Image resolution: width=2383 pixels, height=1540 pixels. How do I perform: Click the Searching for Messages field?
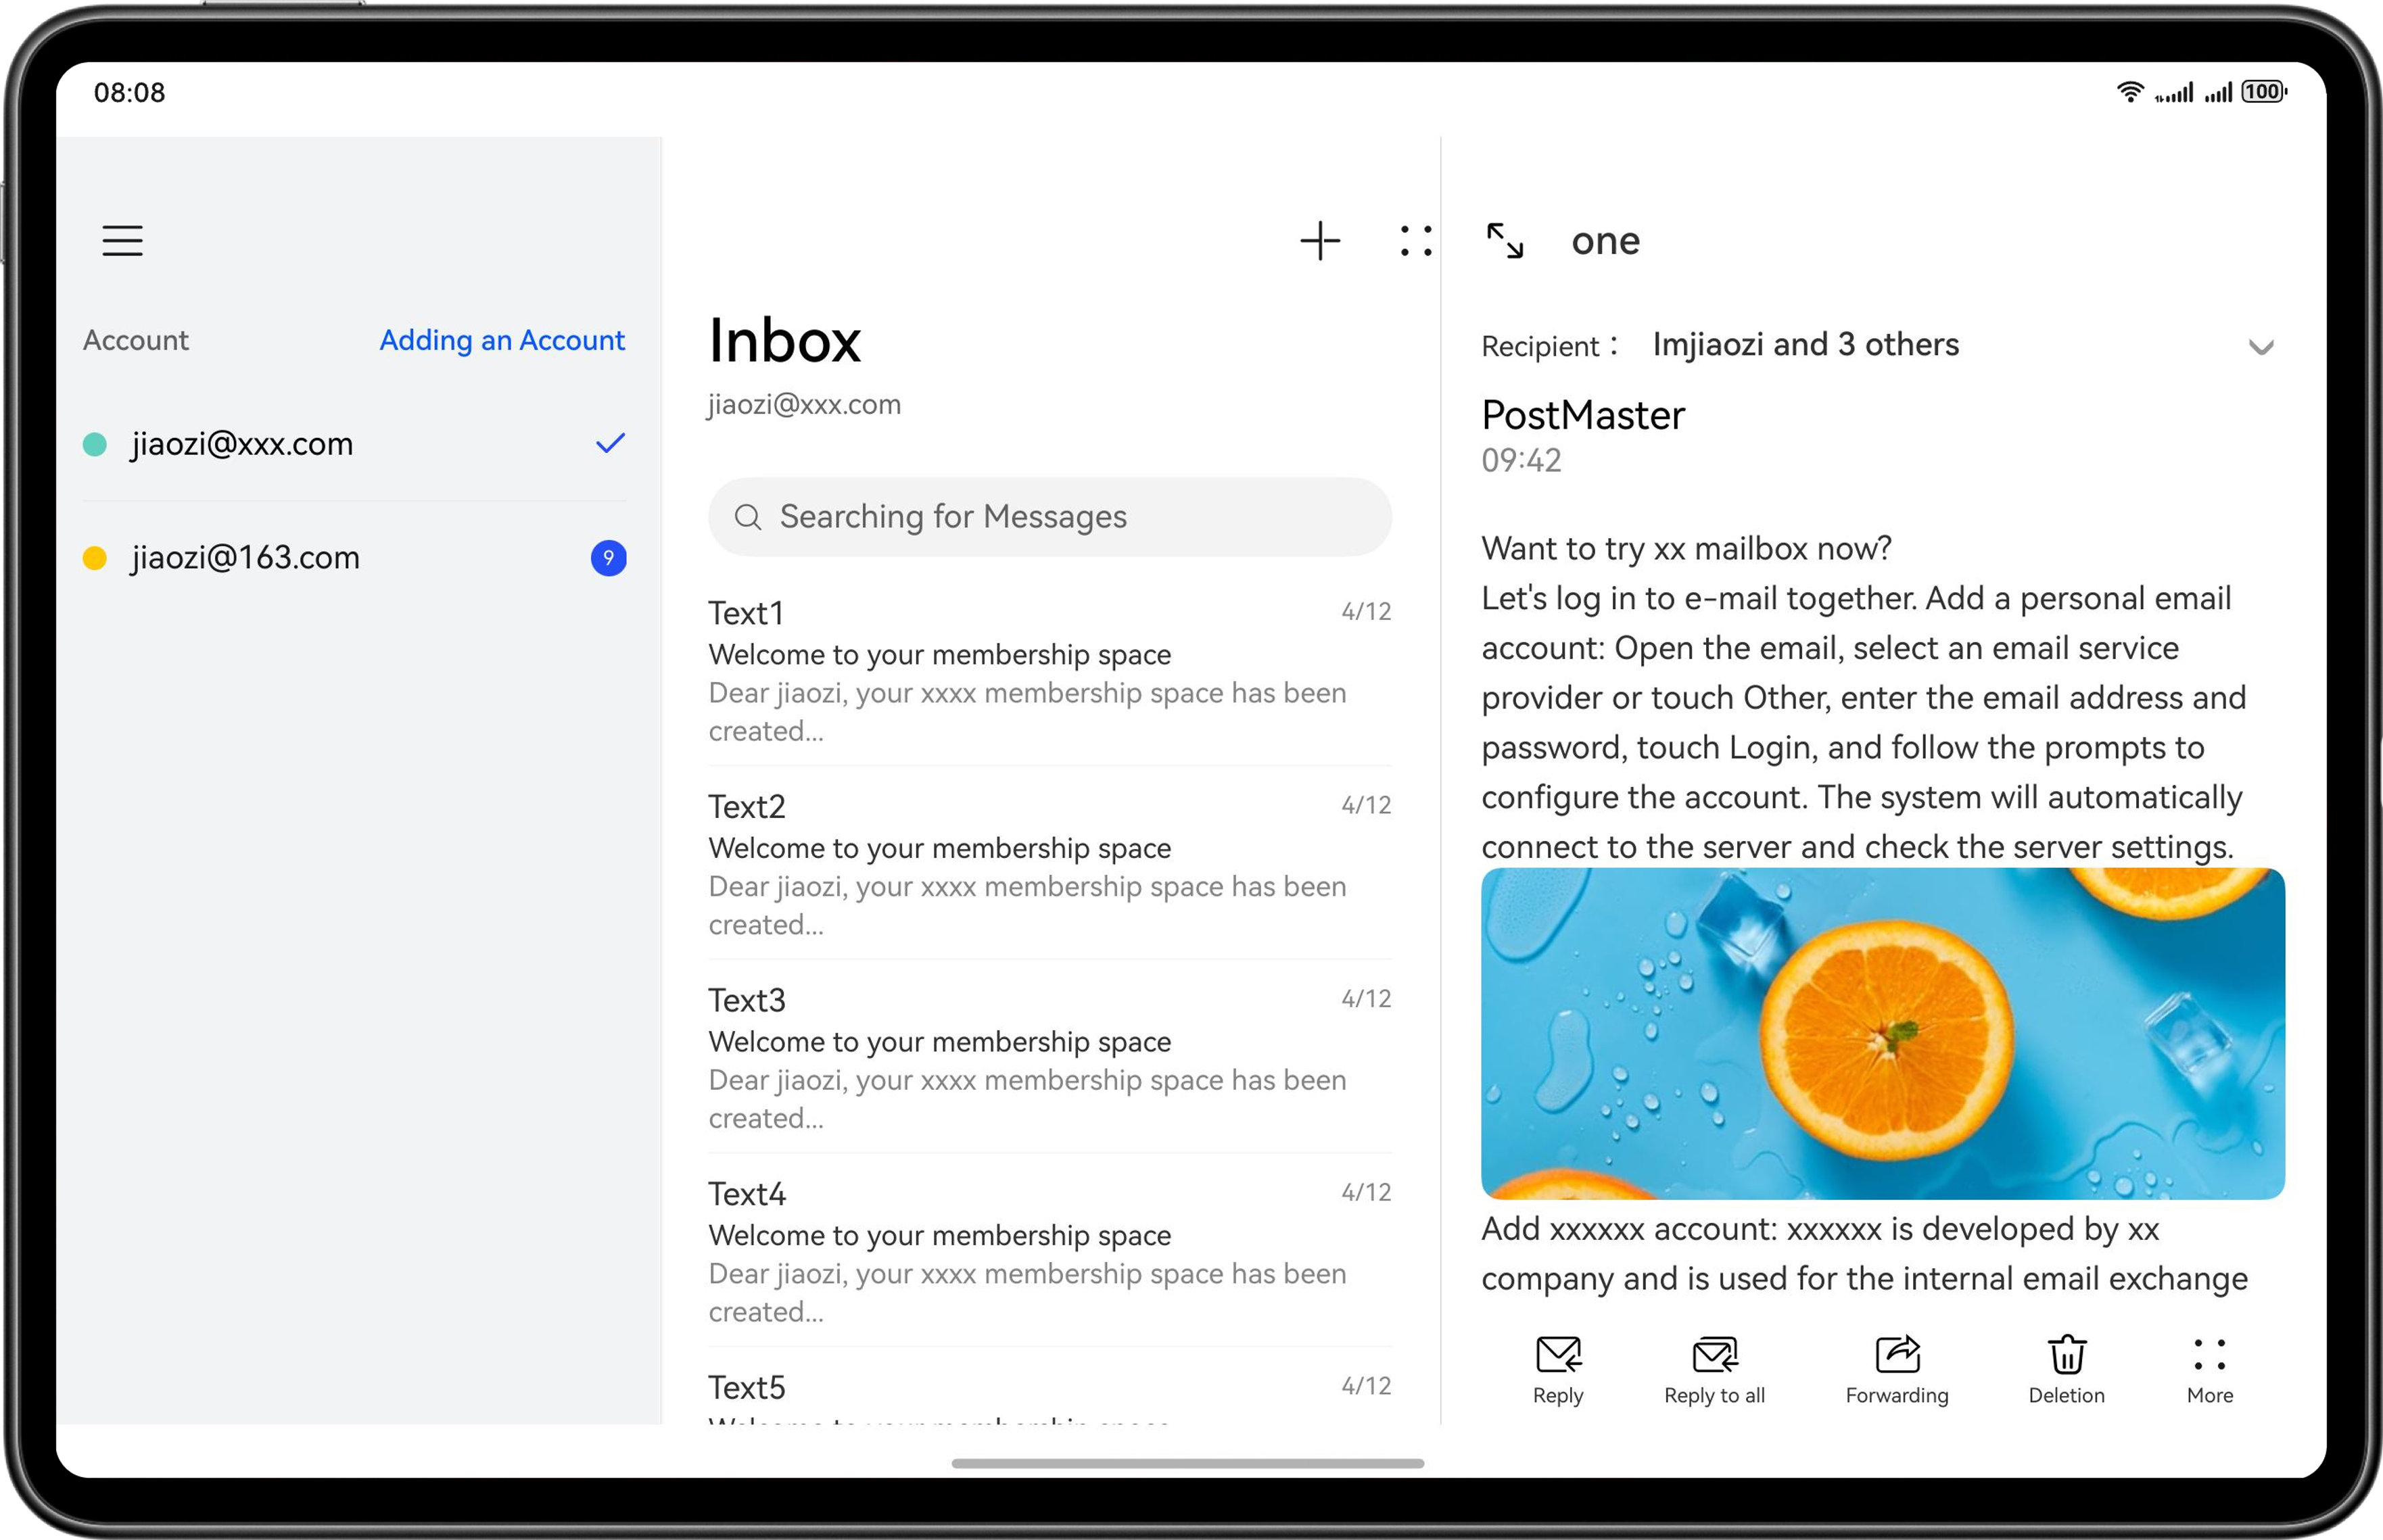click(1050, 517)
